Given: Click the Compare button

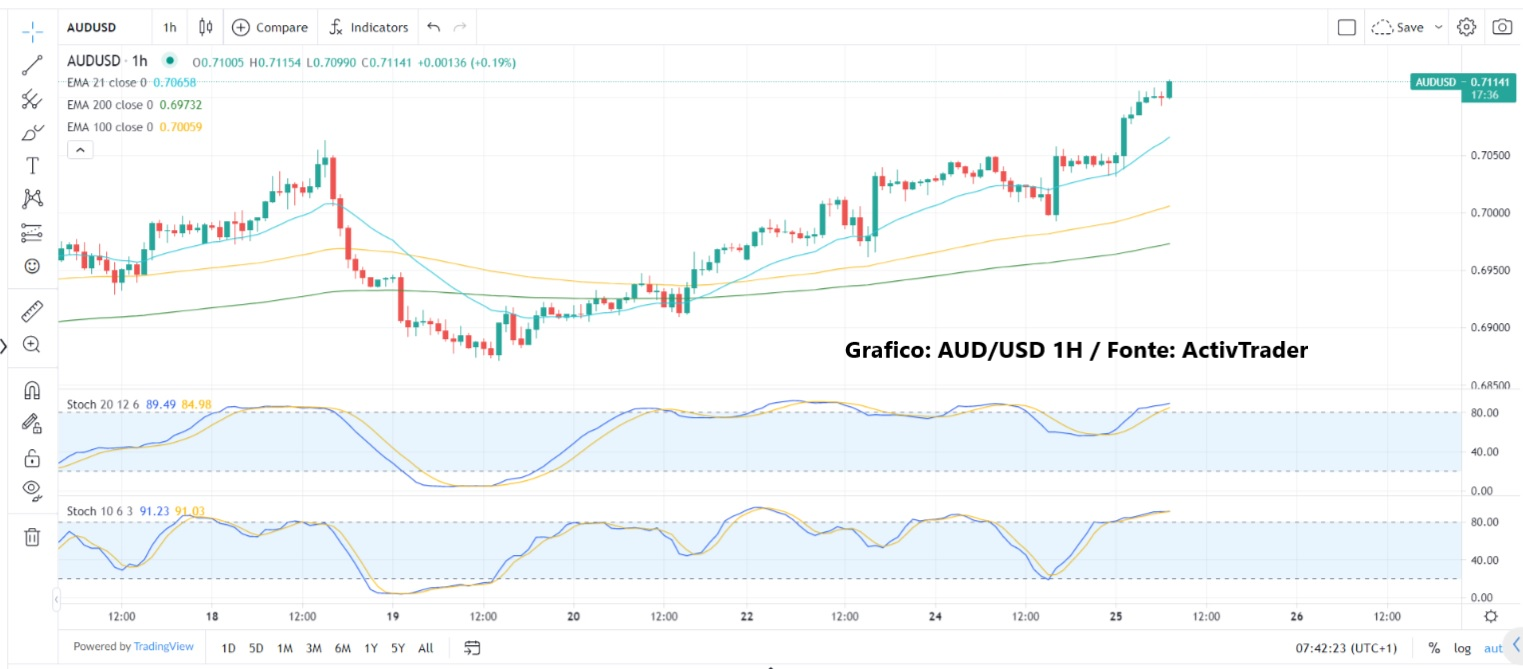Looking at the screenshot, I should pos(270,27).
